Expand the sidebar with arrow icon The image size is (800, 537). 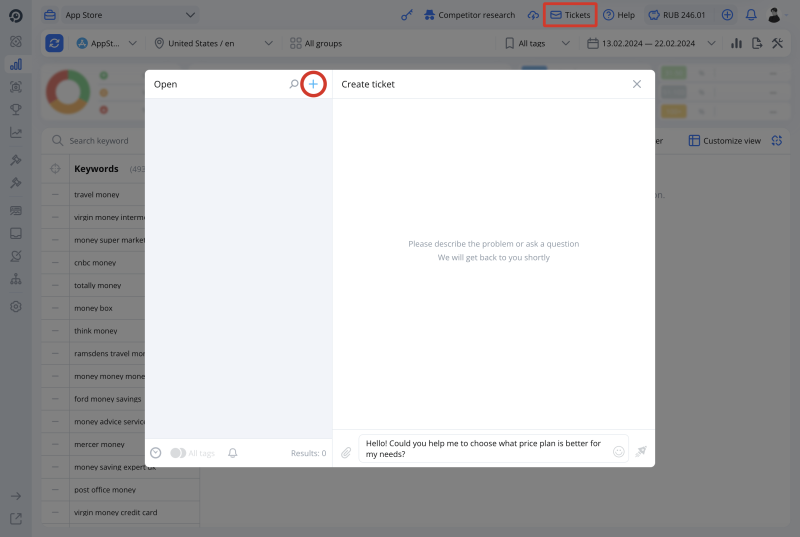click(16, 496)
